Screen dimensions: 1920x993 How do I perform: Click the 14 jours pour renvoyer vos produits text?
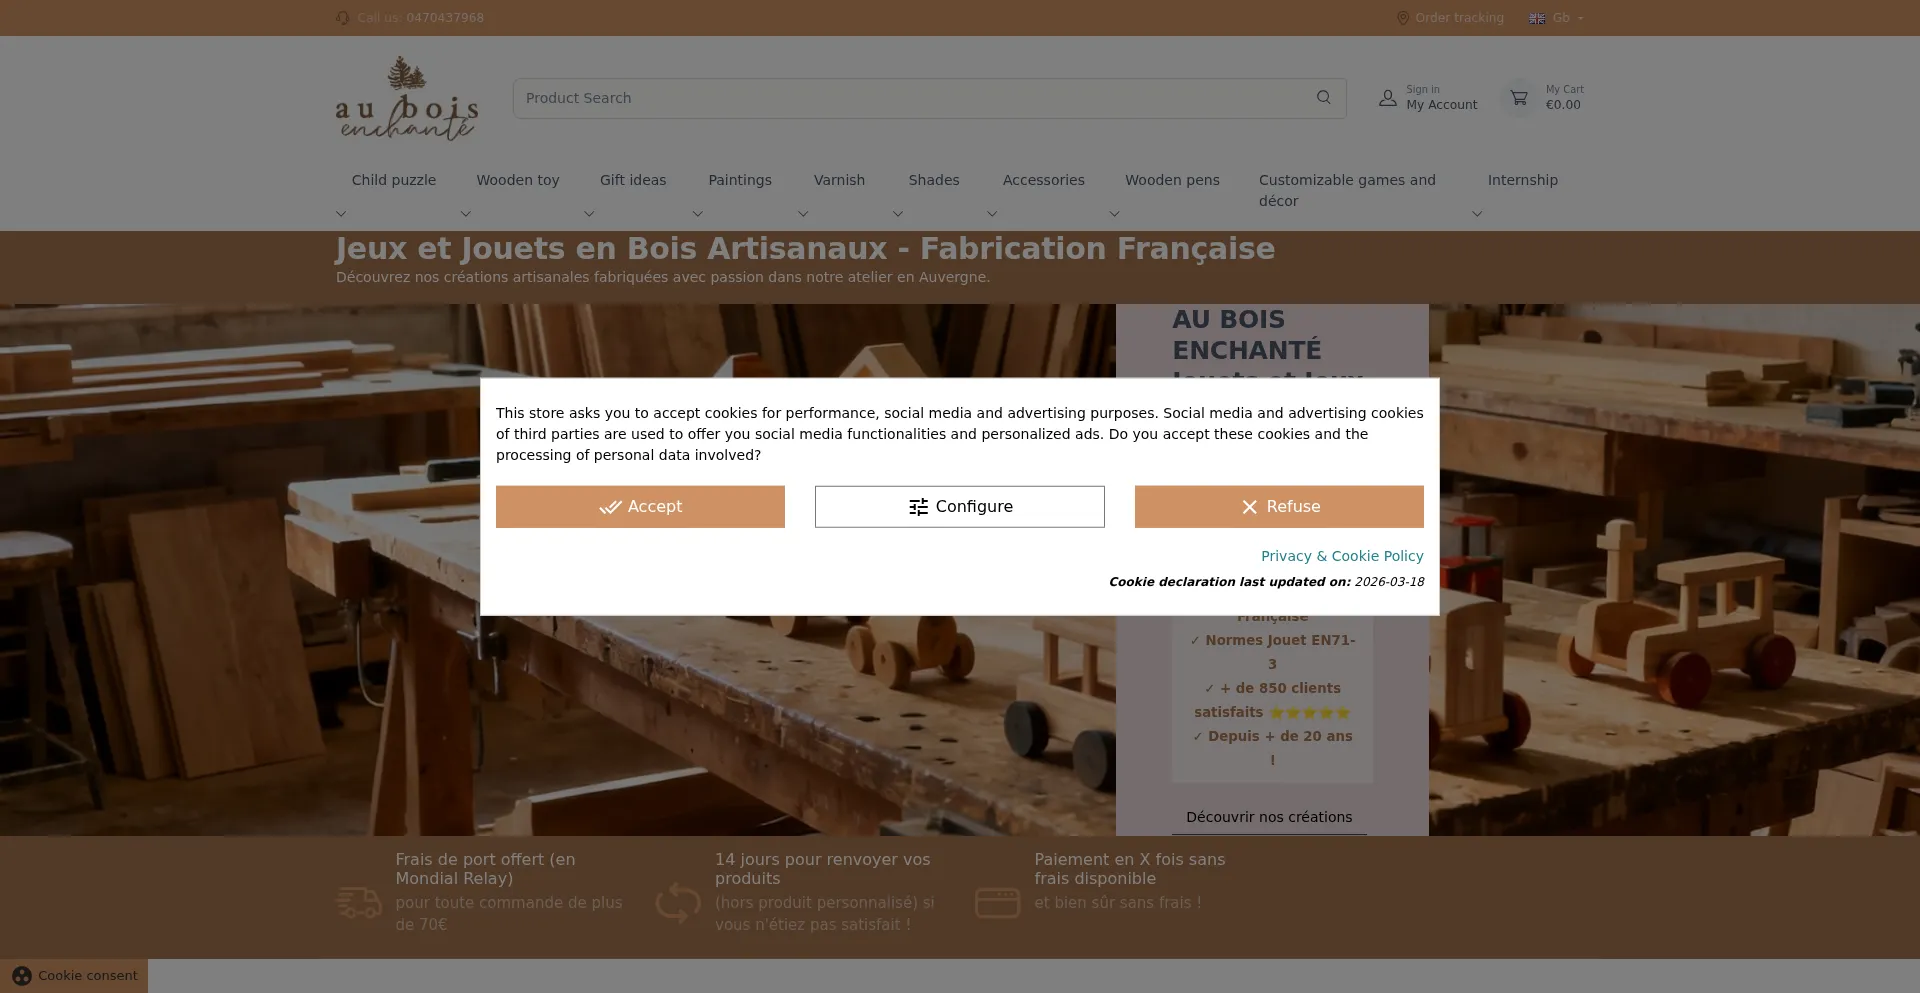(822, 869)
